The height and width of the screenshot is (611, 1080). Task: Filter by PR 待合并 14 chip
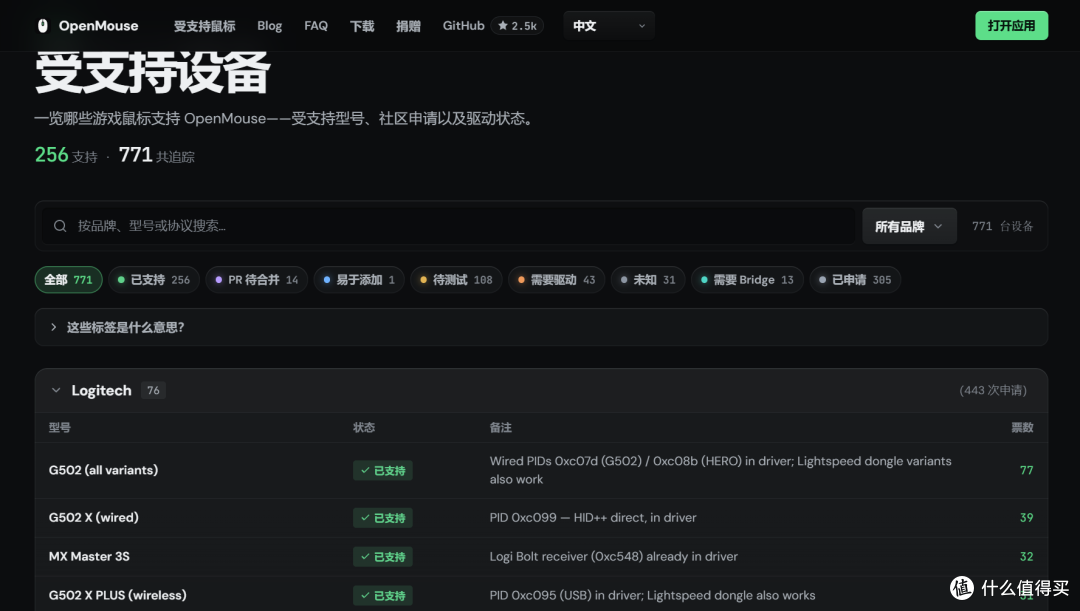coord(256,280)
